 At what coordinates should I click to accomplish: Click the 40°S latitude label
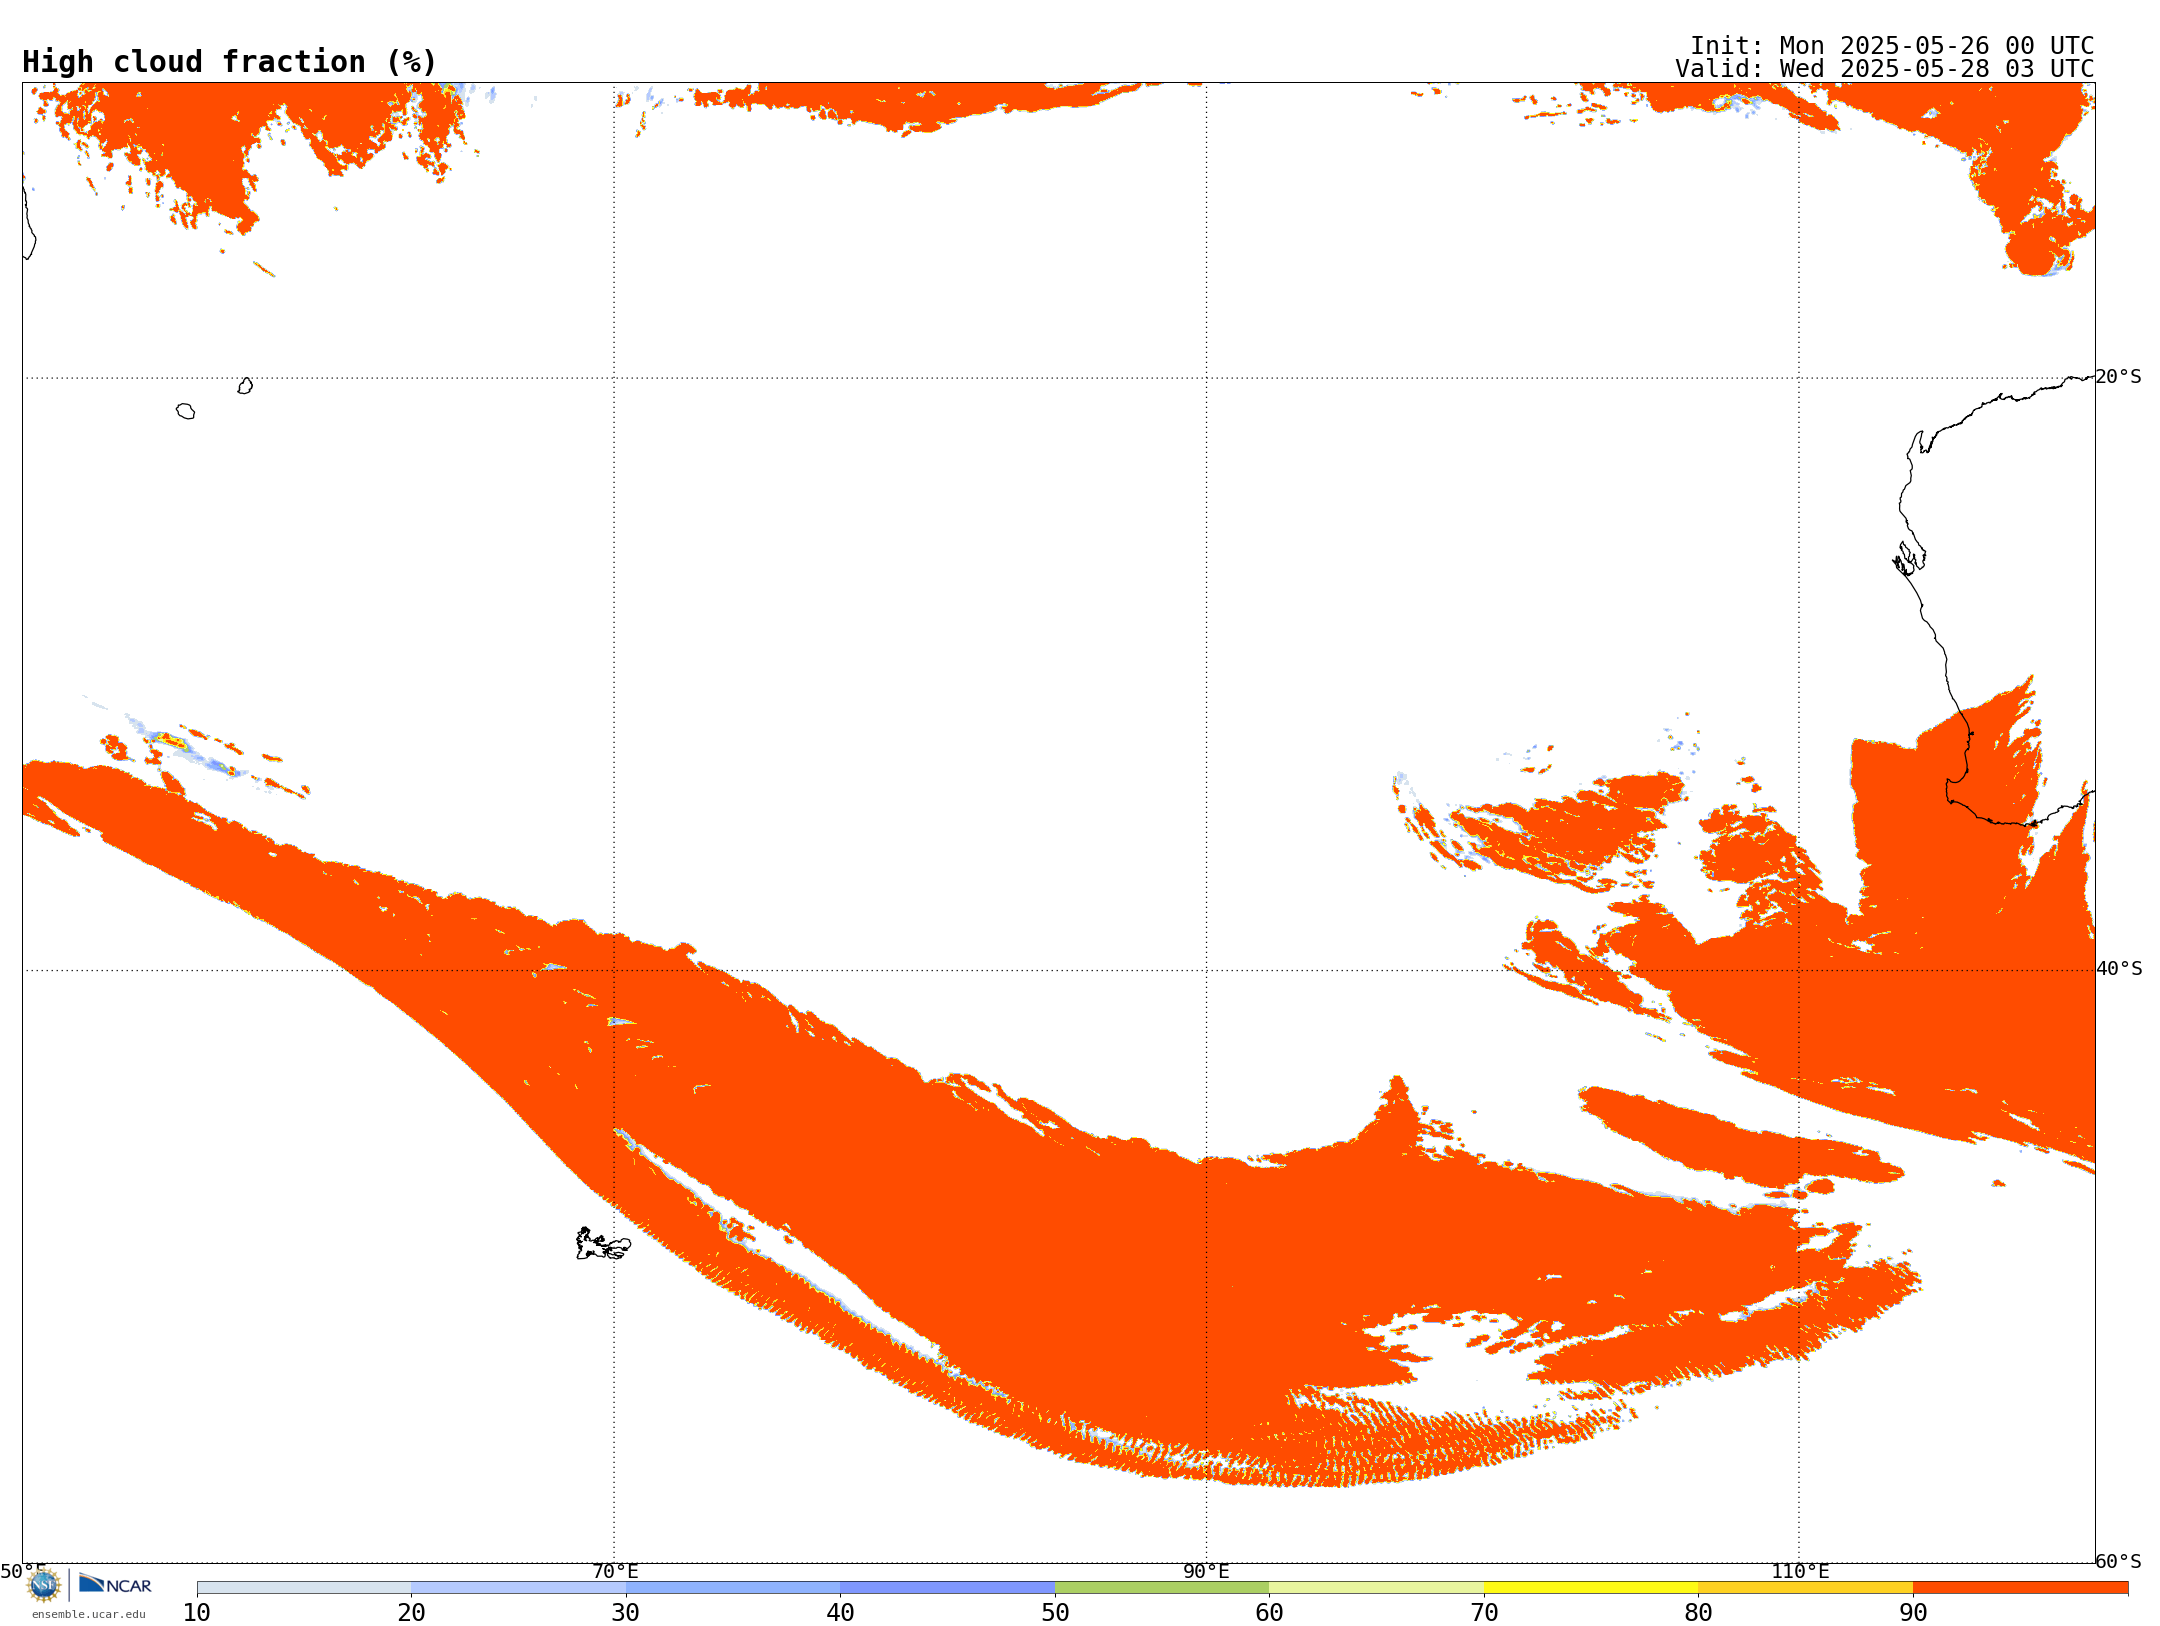click(2119, 969)
